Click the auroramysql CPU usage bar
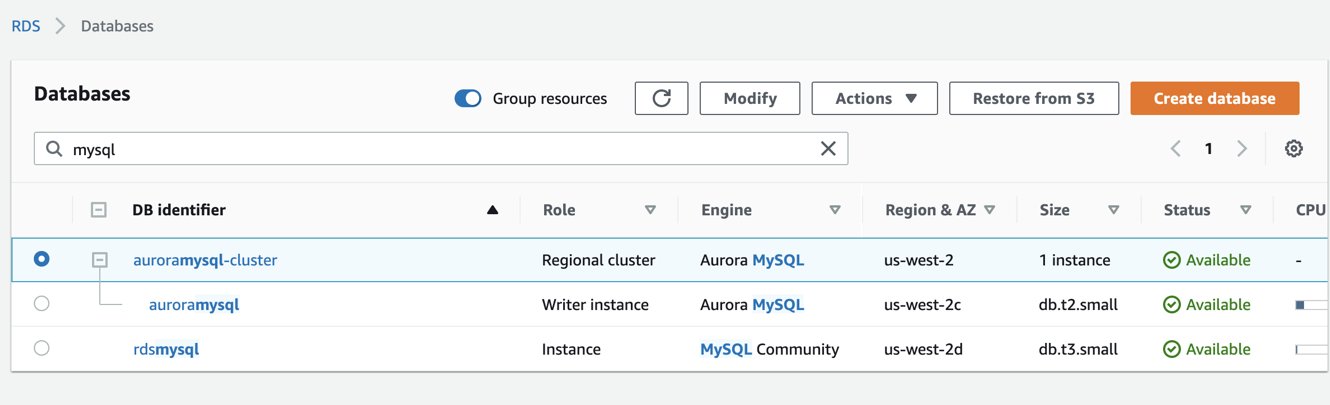The width and height of the screenshot is (1330, 405). click(1312, 304)
